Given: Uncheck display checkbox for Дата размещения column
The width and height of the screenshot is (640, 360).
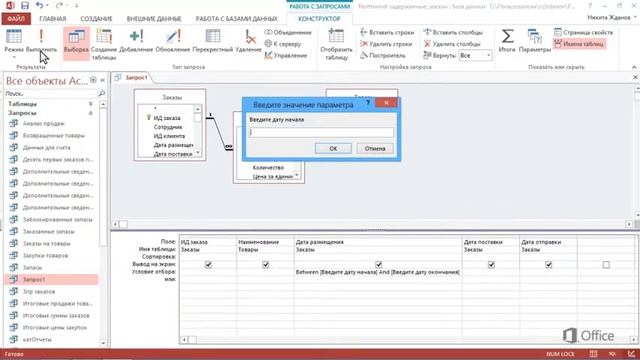Looking at the screenshot, I should click(x=378, y=264).
